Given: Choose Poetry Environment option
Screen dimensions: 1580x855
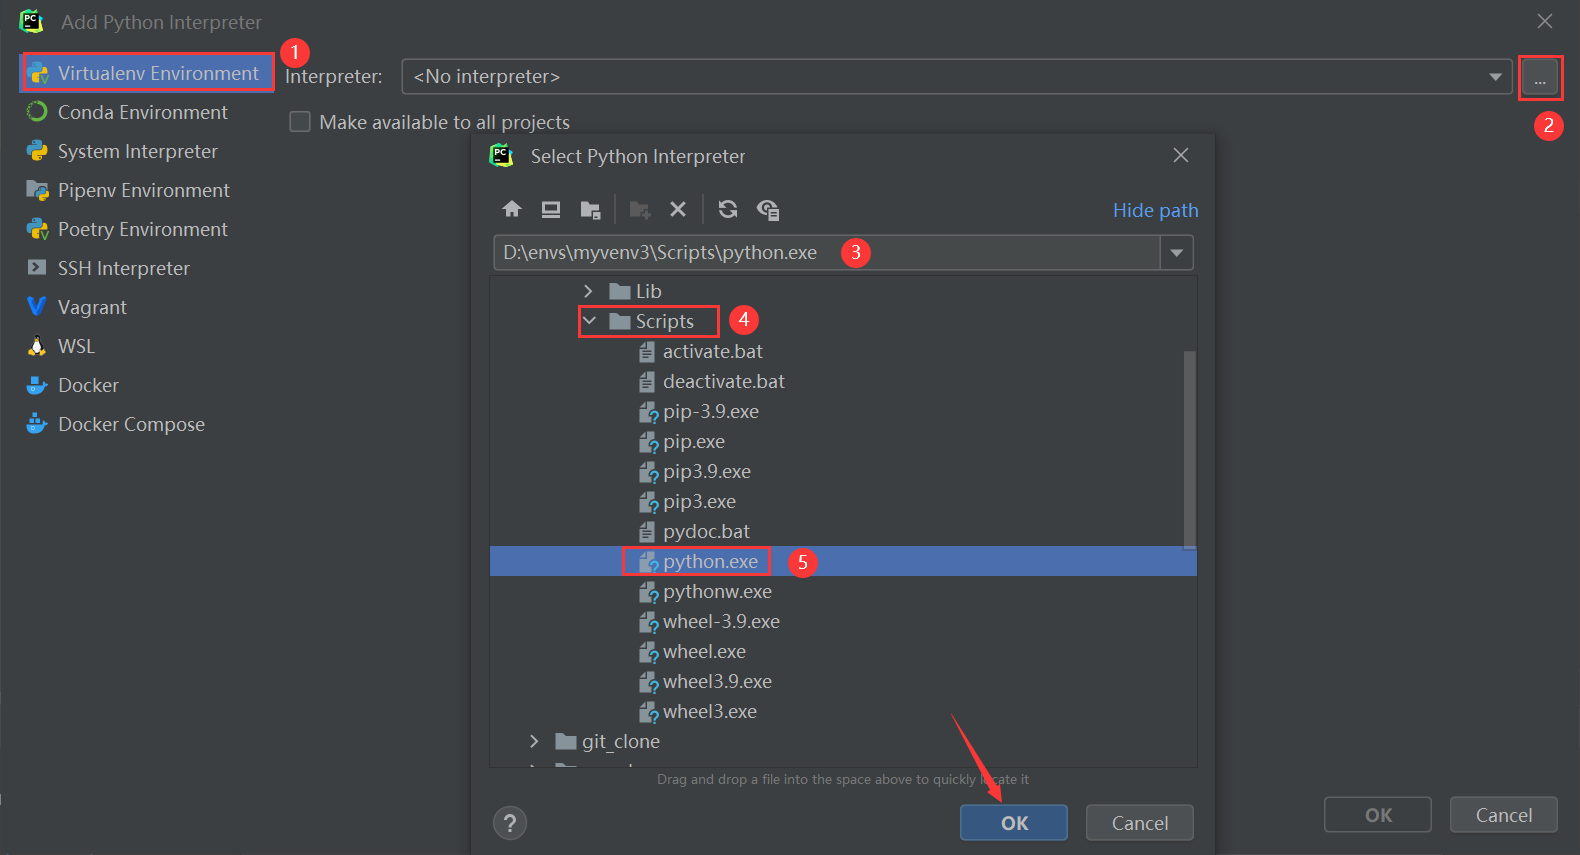Looking at the screenshot, I should [143, 229].
